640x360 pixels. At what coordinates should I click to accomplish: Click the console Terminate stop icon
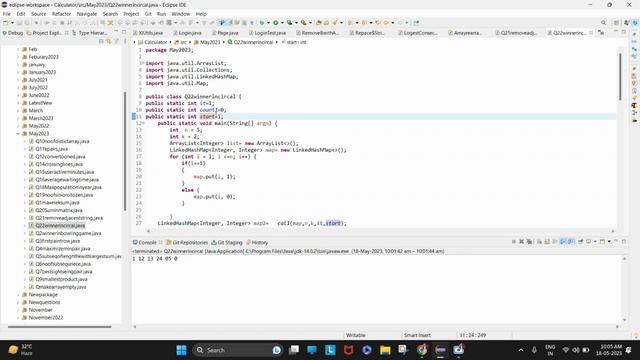tap(514, 242)
